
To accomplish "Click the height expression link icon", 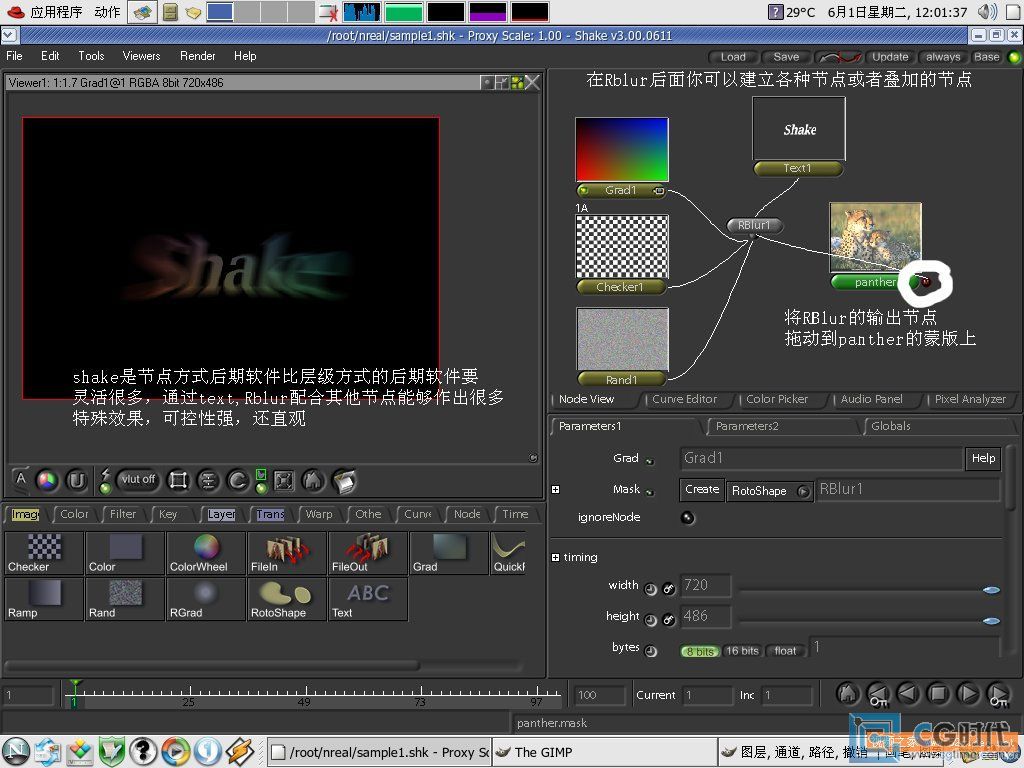I will pyautogui.click(x=669, y=619).
